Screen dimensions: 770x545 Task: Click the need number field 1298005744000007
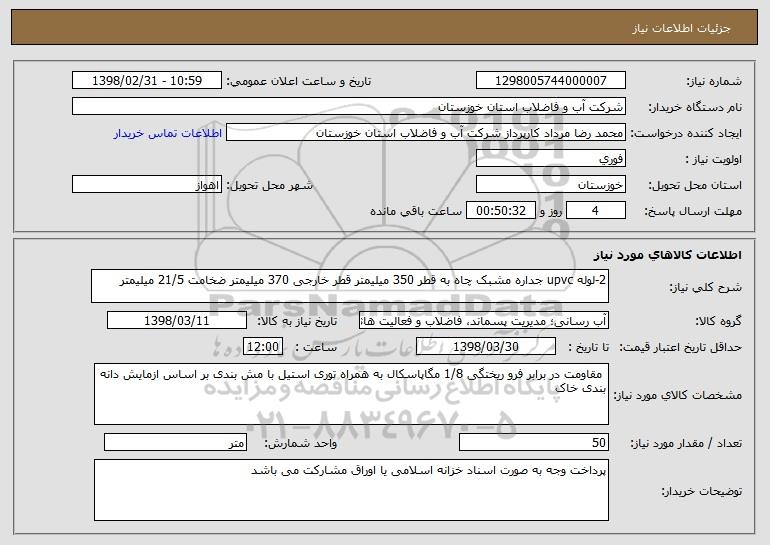point(550,81)
